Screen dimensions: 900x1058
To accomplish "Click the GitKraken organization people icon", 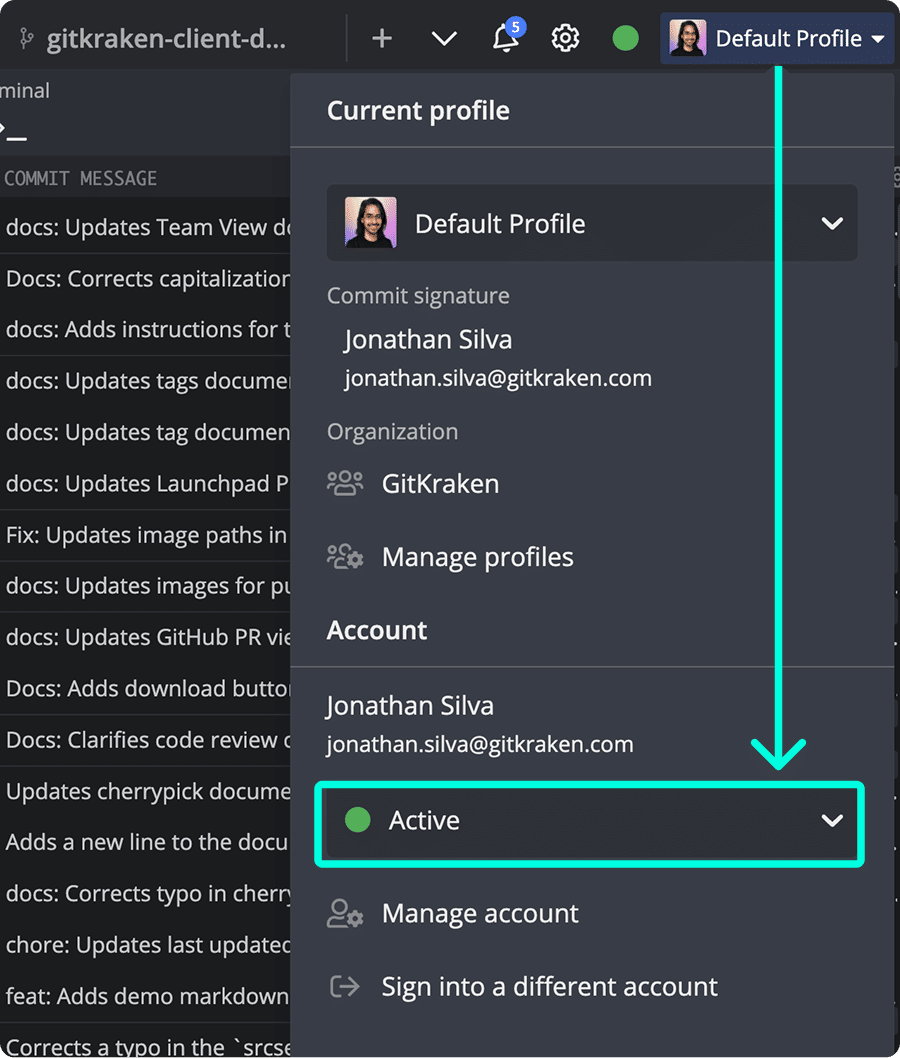I will 344,483.
